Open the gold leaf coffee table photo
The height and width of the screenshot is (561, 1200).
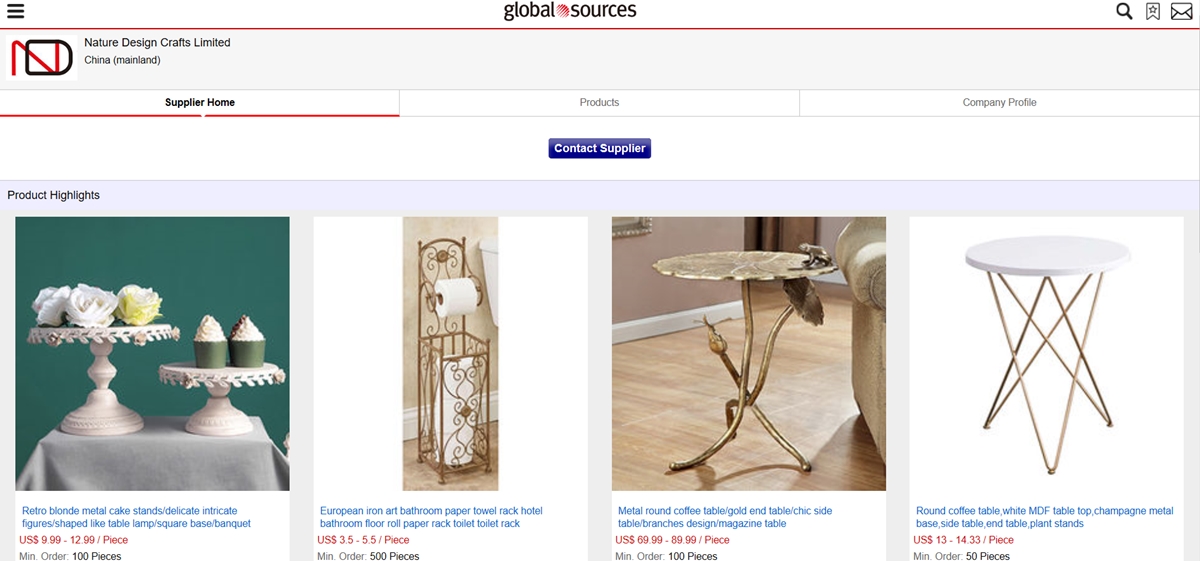click(x=749, y=354)
